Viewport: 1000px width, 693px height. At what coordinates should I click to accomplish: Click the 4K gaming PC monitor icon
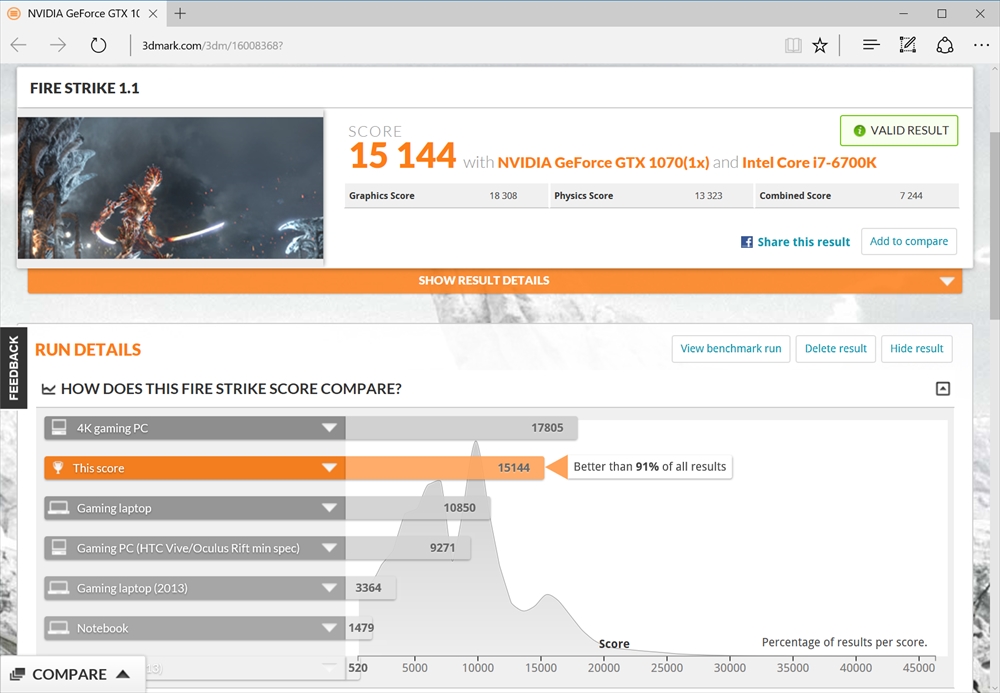pyautogui.click(x=59, y=427)
